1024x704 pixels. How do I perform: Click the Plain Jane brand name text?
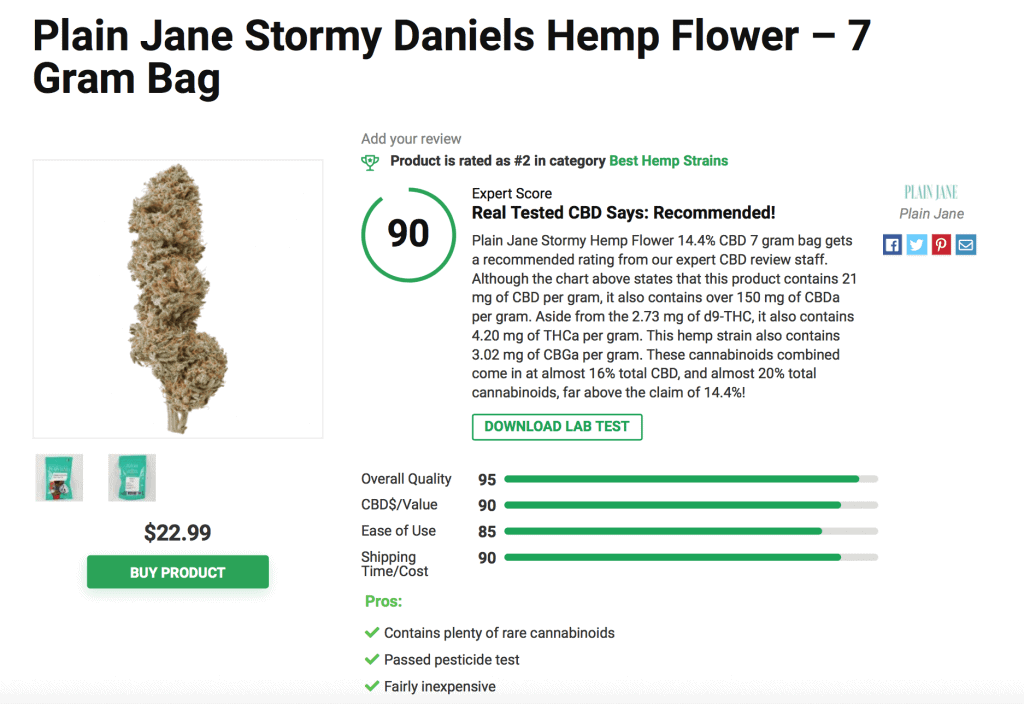(x=931, y=214)
